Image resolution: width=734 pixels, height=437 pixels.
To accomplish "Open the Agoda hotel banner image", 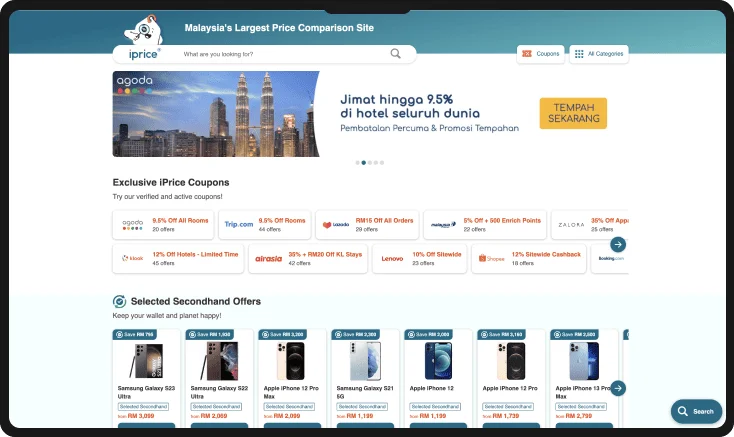I will tap(216, 114).
